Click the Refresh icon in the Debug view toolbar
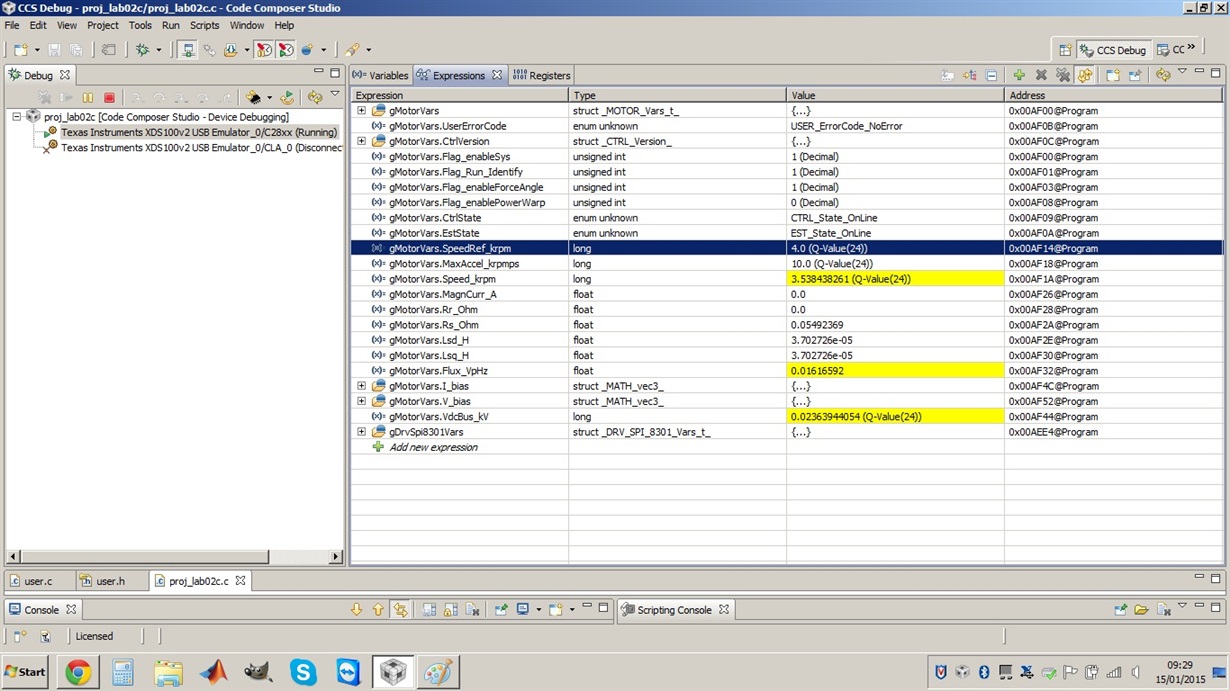The image size is (1230, 691). (315, 97)
